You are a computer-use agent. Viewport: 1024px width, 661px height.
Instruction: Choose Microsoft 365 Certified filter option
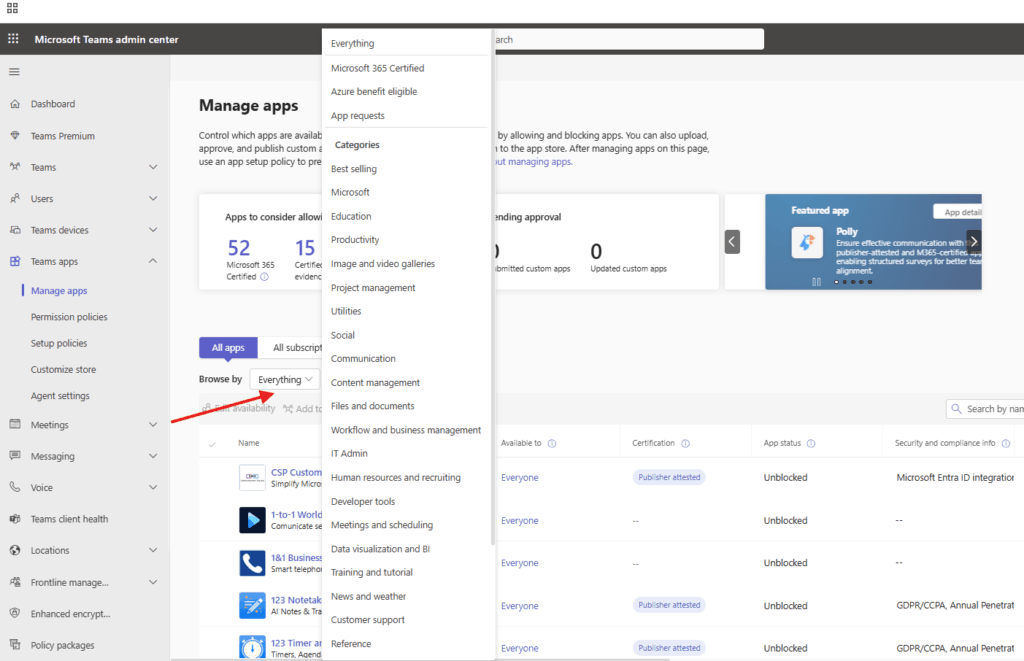pyautogui.click(x=377, y=68)
